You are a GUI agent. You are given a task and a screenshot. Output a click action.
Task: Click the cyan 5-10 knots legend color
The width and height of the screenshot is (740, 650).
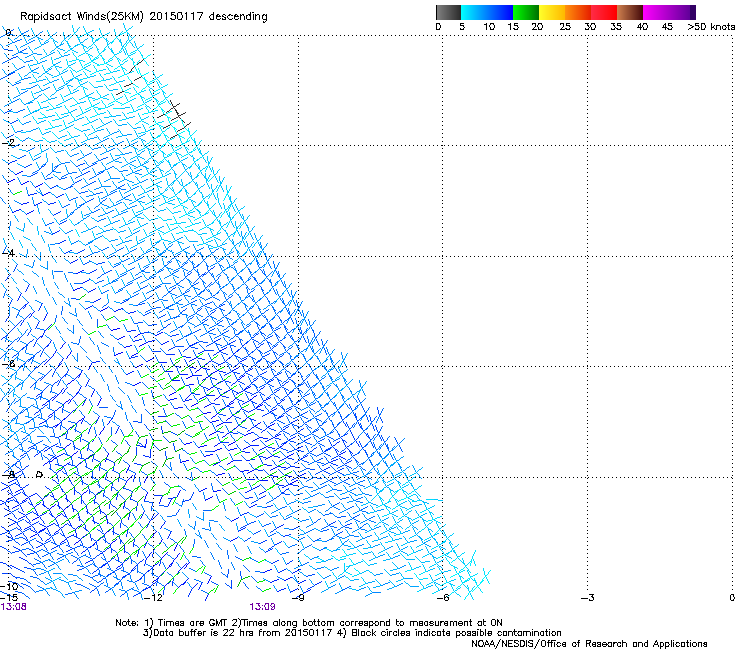pyautogui.click(x=474, y=12)
